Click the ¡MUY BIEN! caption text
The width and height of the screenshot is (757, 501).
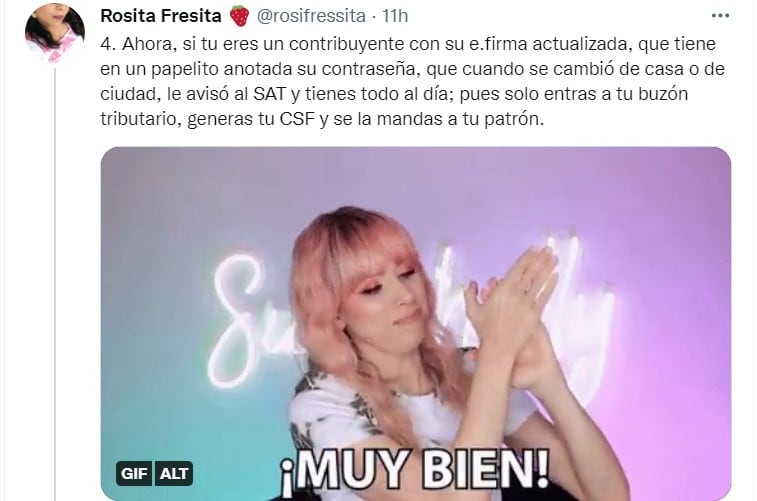click(415, 468)
